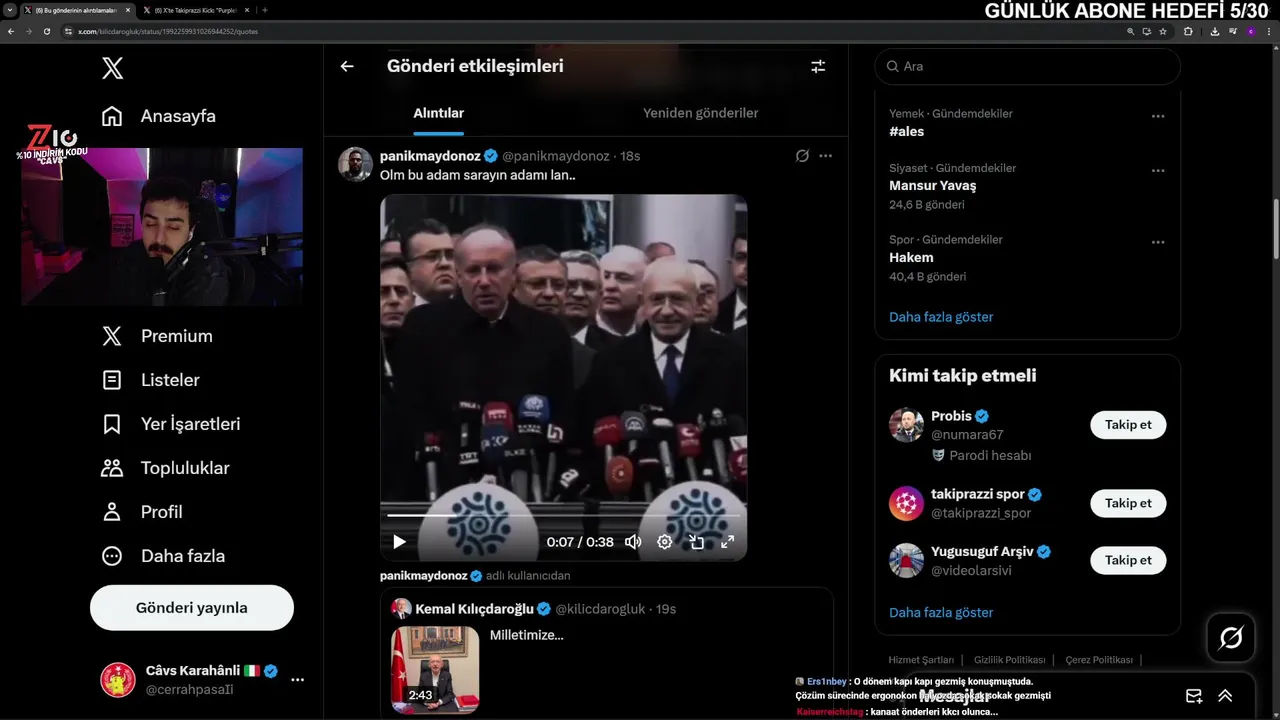Image resolution: width=1280 pixels, height=720 pixels.
Task: Open the browser tab search dropdown
Action: 8,10
